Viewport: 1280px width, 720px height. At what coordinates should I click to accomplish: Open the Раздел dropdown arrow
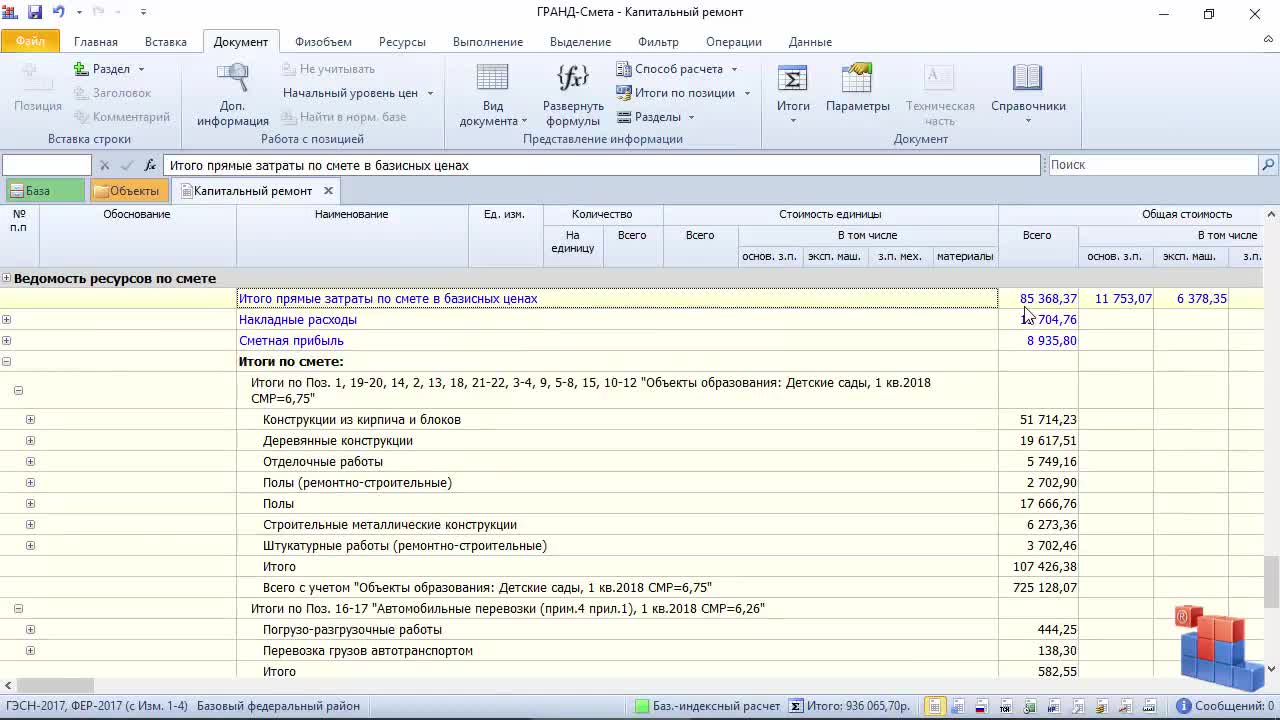pyautogui.click(x=141, y=69)
